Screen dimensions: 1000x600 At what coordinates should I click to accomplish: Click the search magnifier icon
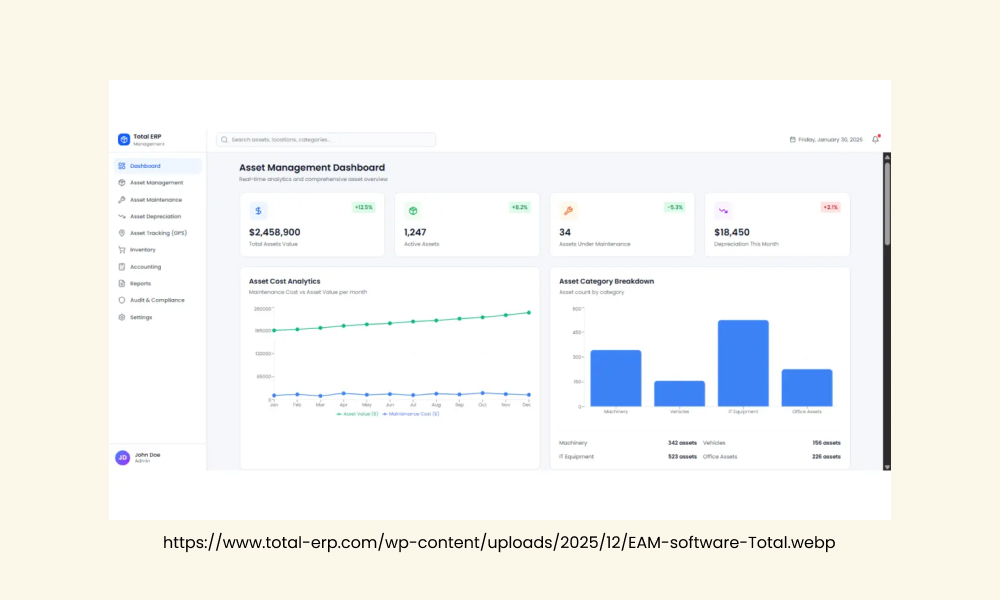[224, 140]
